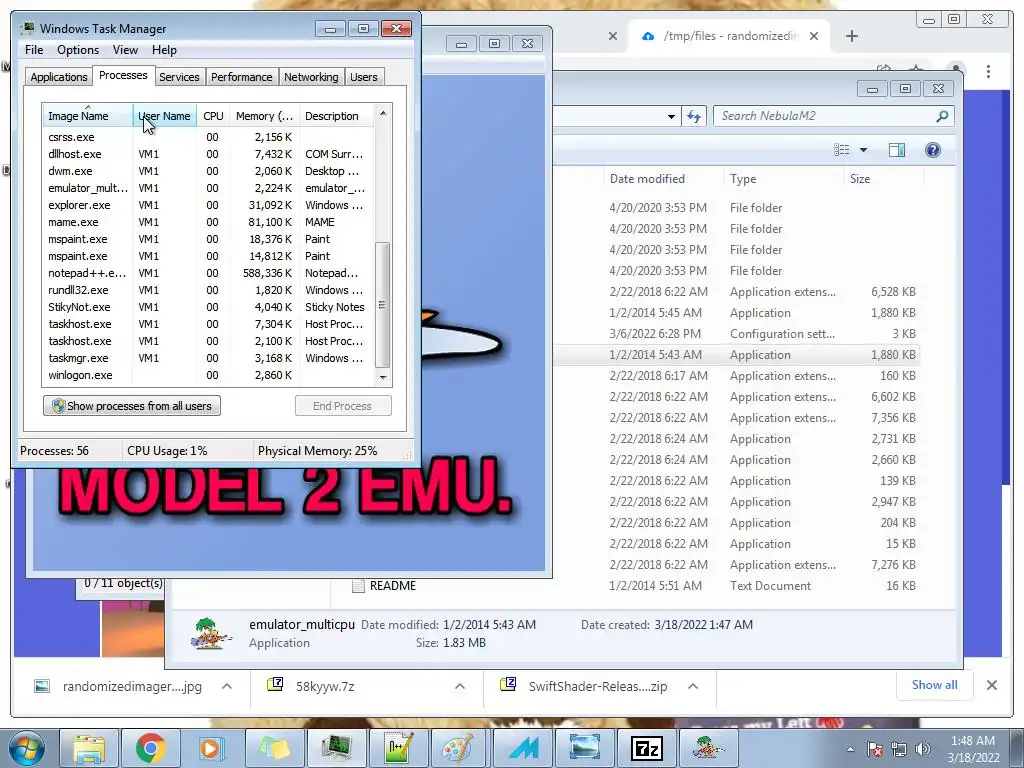Sort processes by Image Name column
This screenshot has width=1024, height=768.
tap(88, 116)
